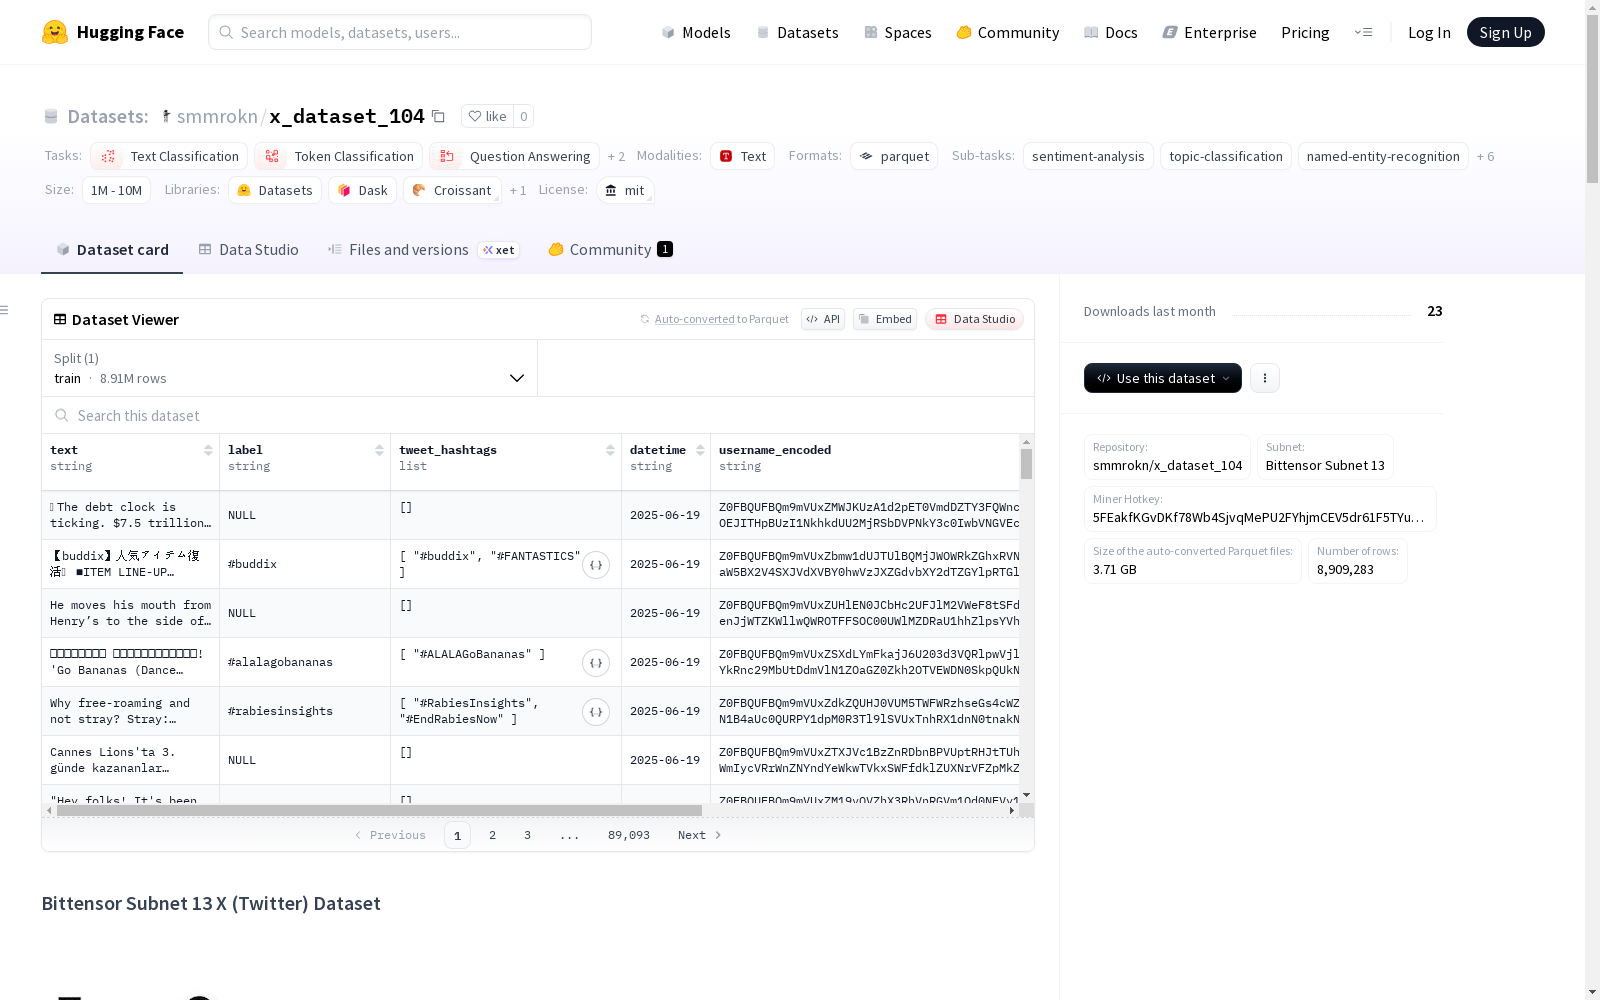This screenshot has height=1000, width=1600.
Task: Click the search magnifier in dataset search
Action: (62, 415)
